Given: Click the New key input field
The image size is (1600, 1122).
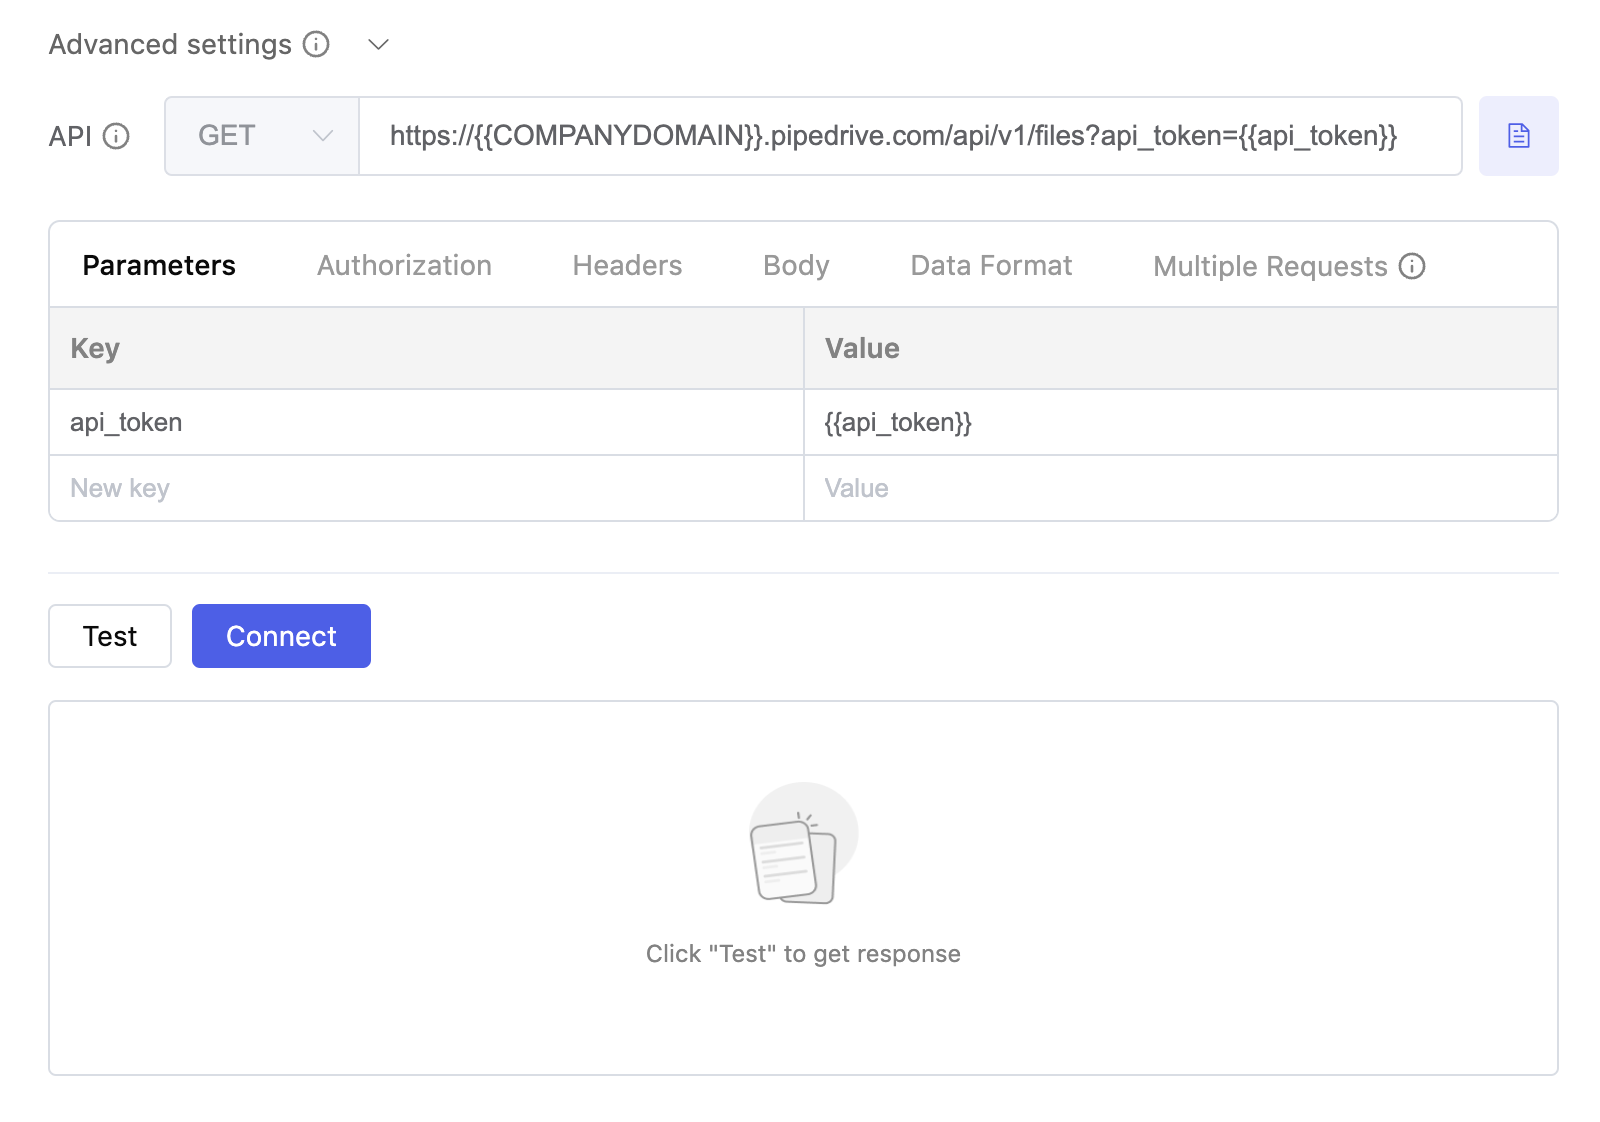Looking at the screenshot, I should tap(426, 489).
